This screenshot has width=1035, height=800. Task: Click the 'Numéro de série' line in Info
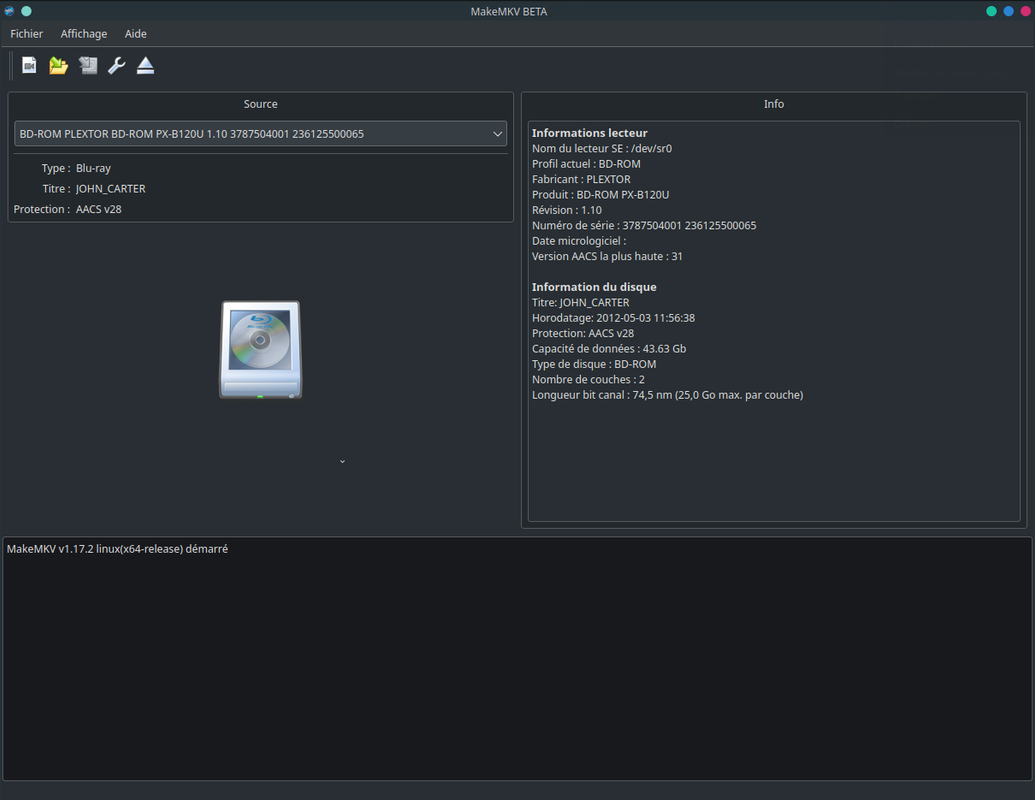(644, 226)
